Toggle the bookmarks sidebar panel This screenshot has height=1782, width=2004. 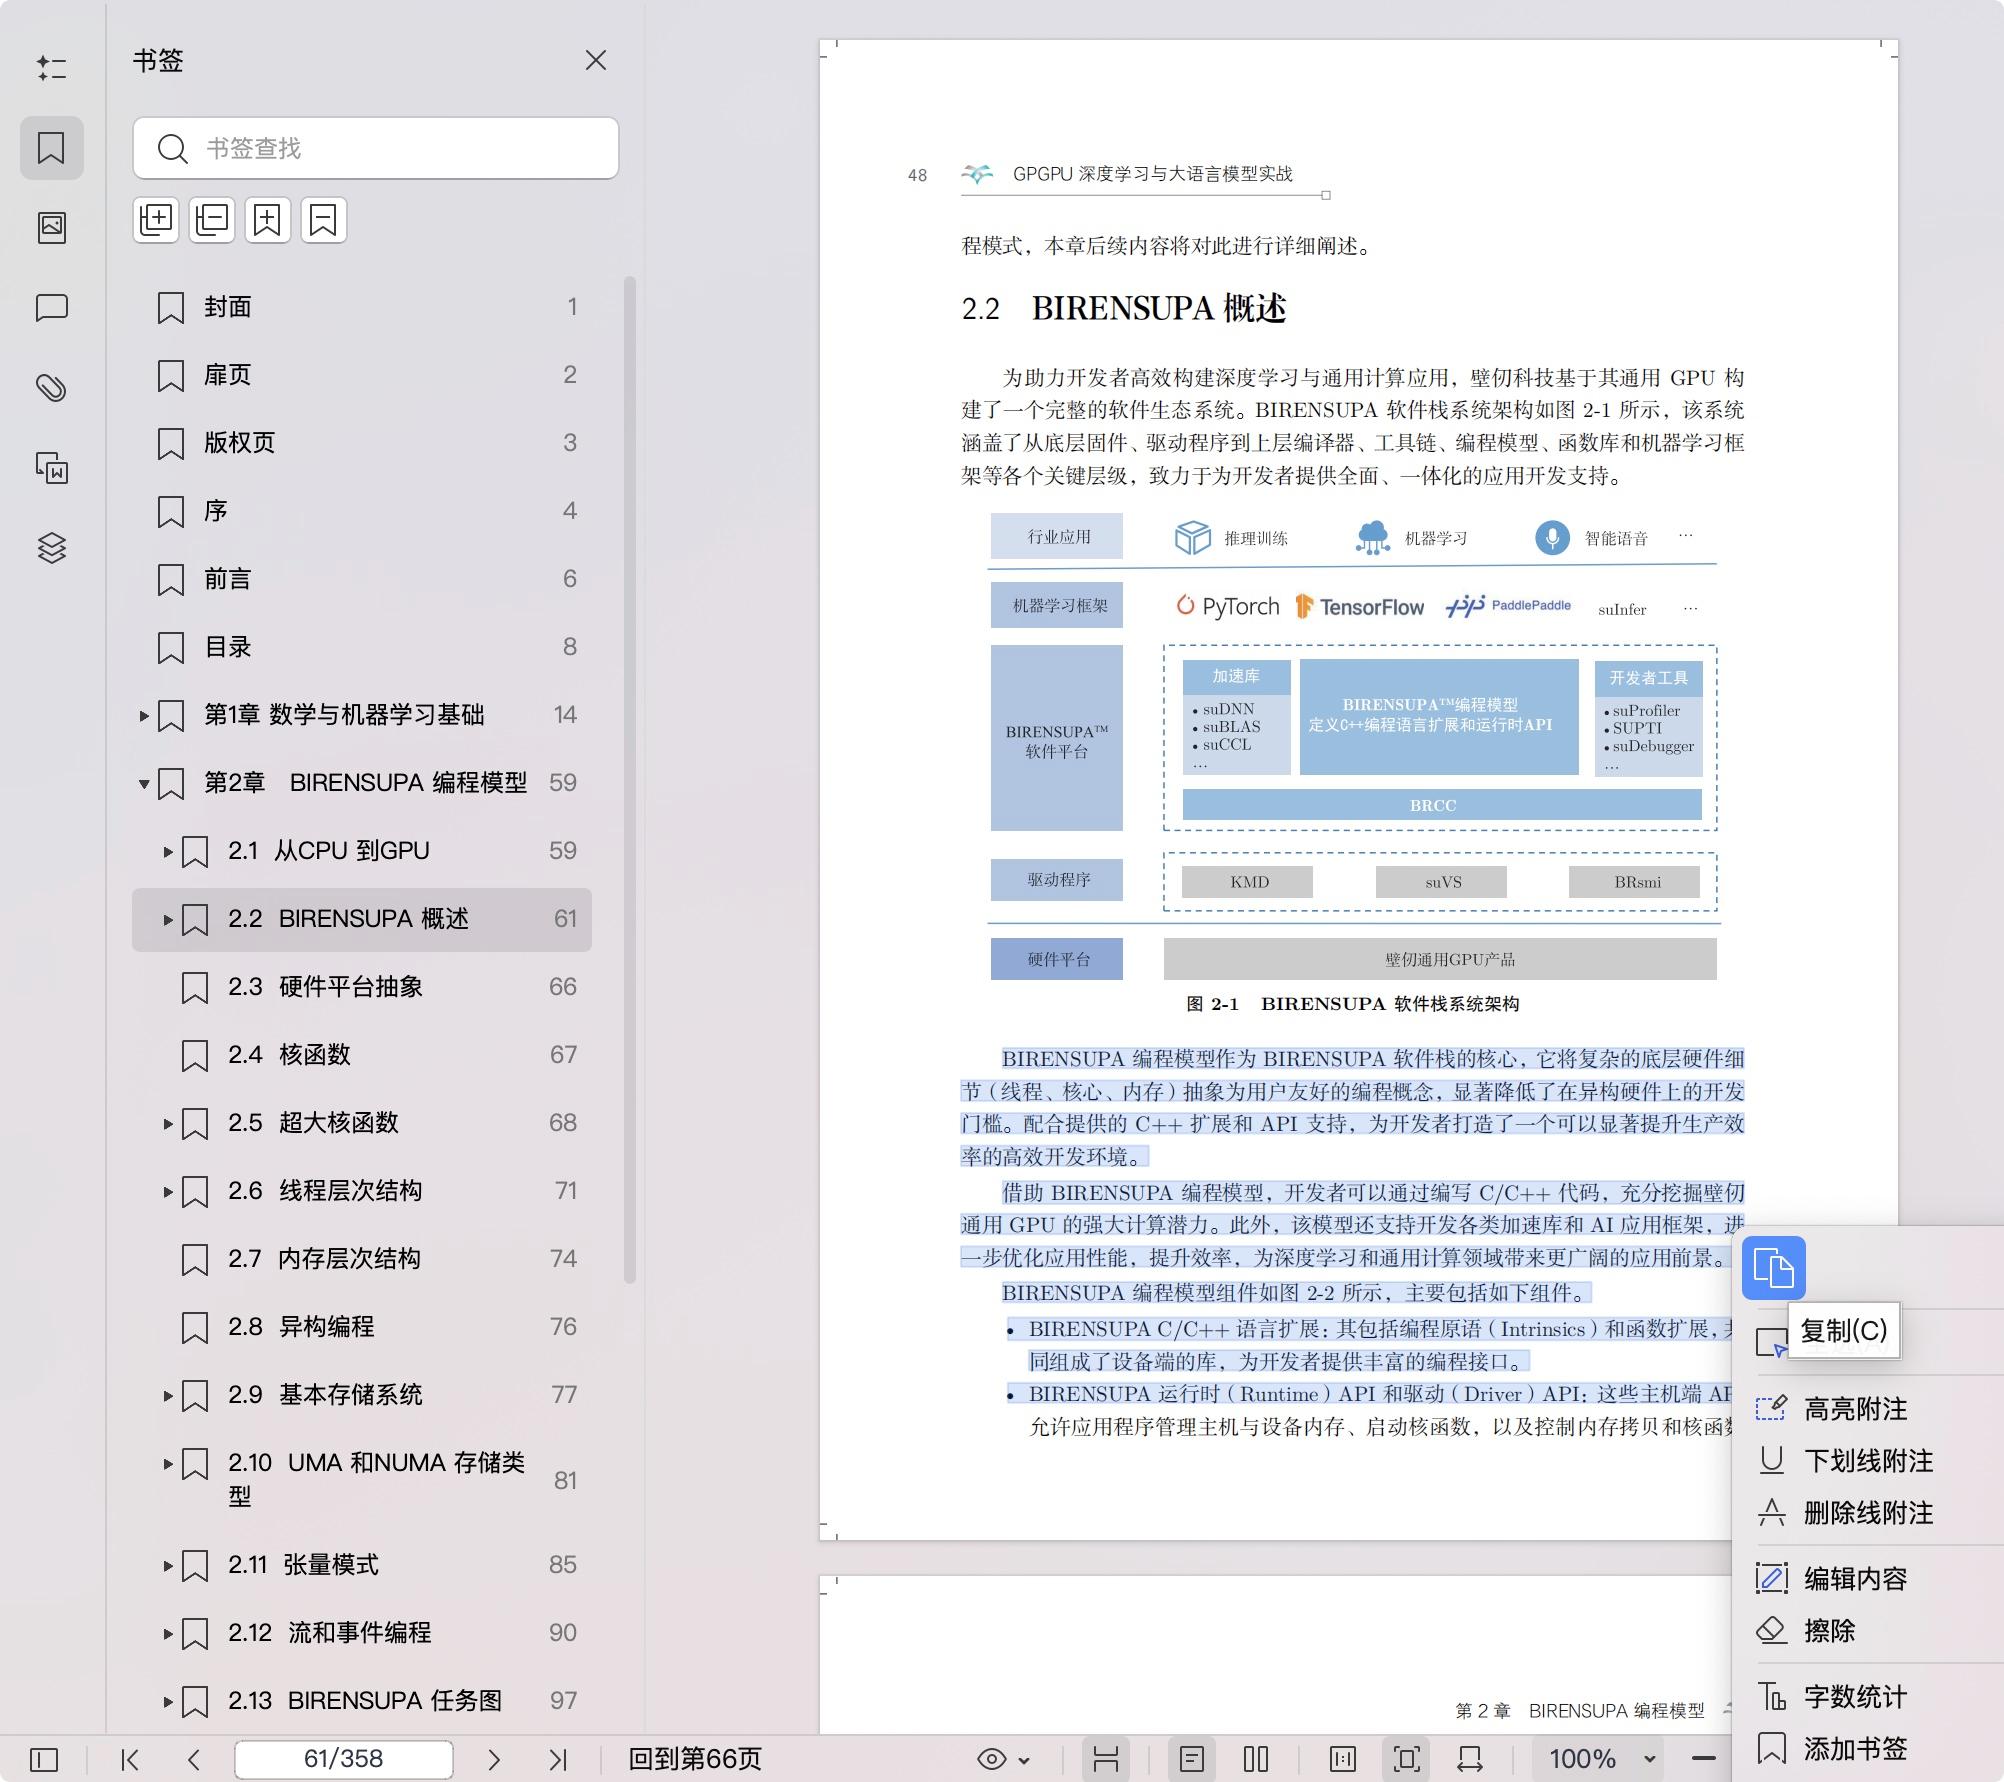click(x=52, y=148)
